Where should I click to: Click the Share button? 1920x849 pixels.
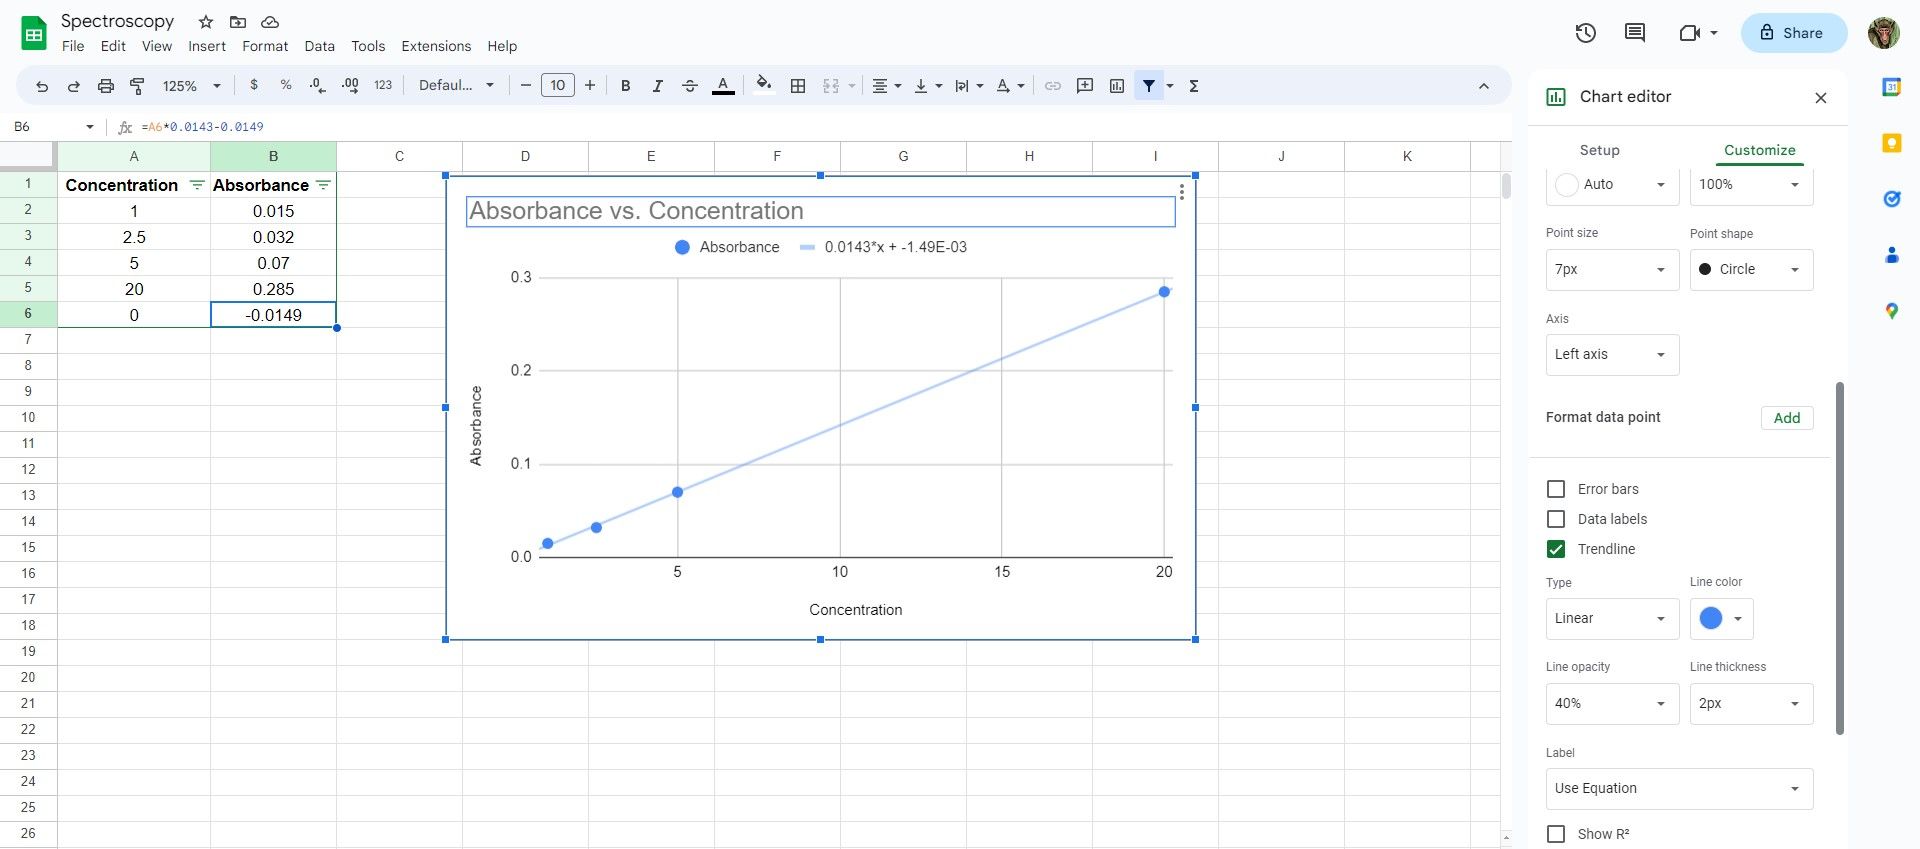[x=1793, y=33]
